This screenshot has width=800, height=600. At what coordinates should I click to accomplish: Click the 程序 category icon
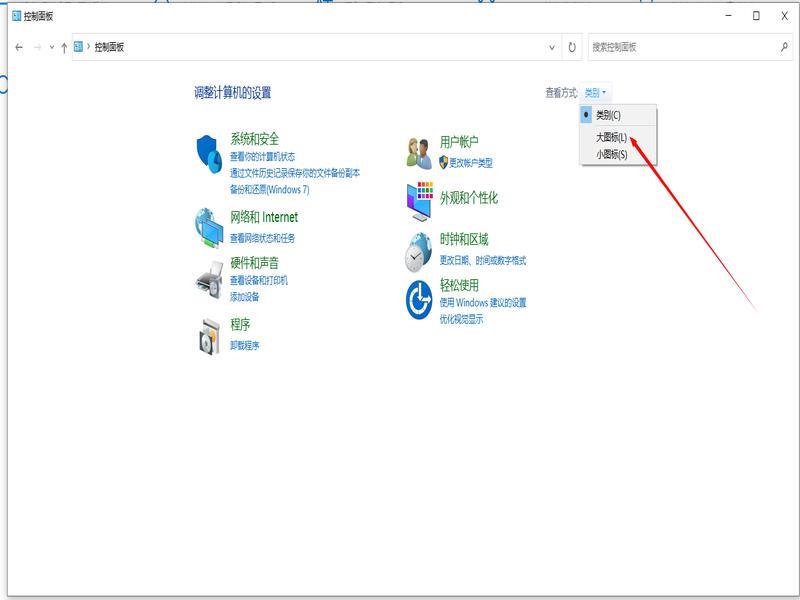209,336
